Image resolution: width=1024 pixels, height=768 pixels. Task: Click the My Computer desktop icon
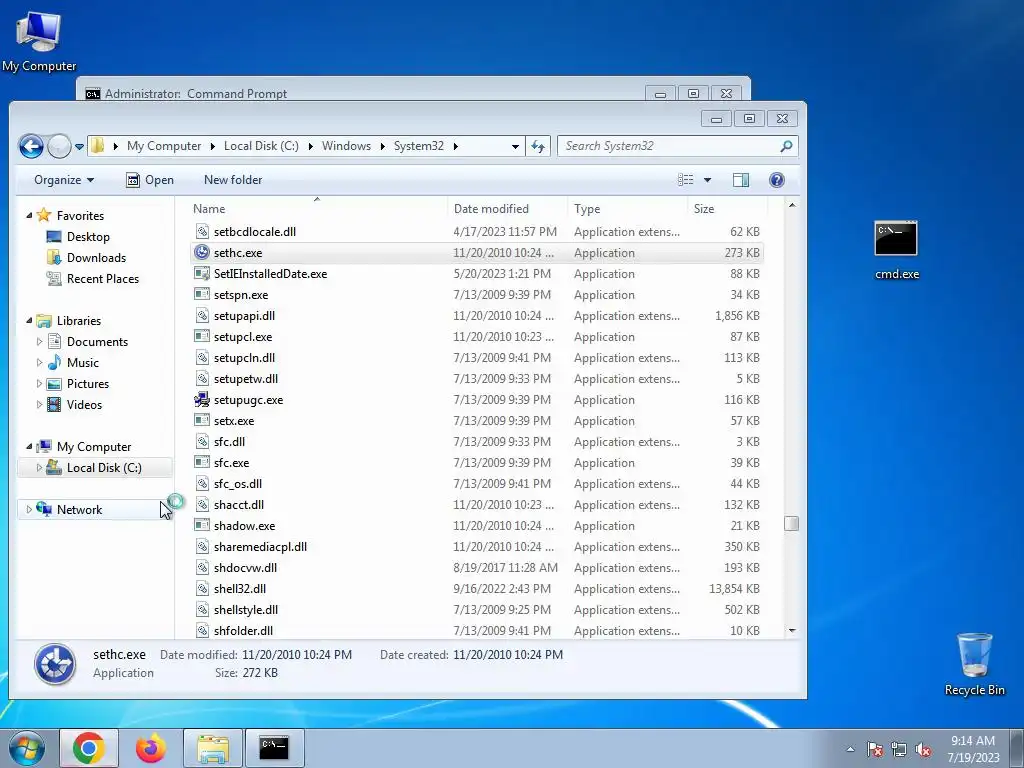point(38,32)
